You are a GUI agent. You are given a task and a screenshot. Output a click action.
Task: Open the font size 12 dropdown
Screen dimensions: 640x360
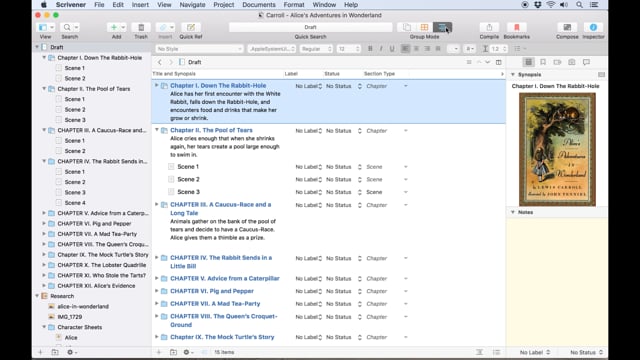click(x=349, y=49)
